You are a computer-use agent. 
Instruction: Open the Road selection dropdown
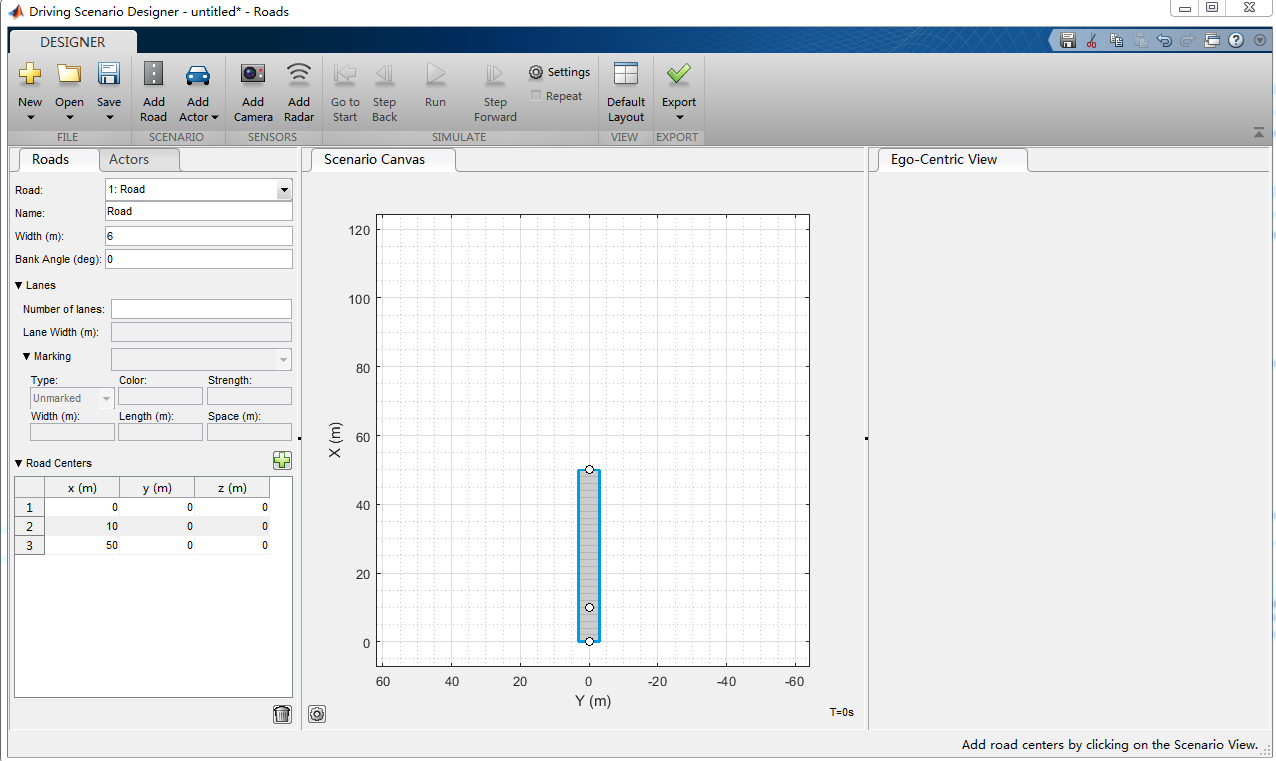pos(284,189)
